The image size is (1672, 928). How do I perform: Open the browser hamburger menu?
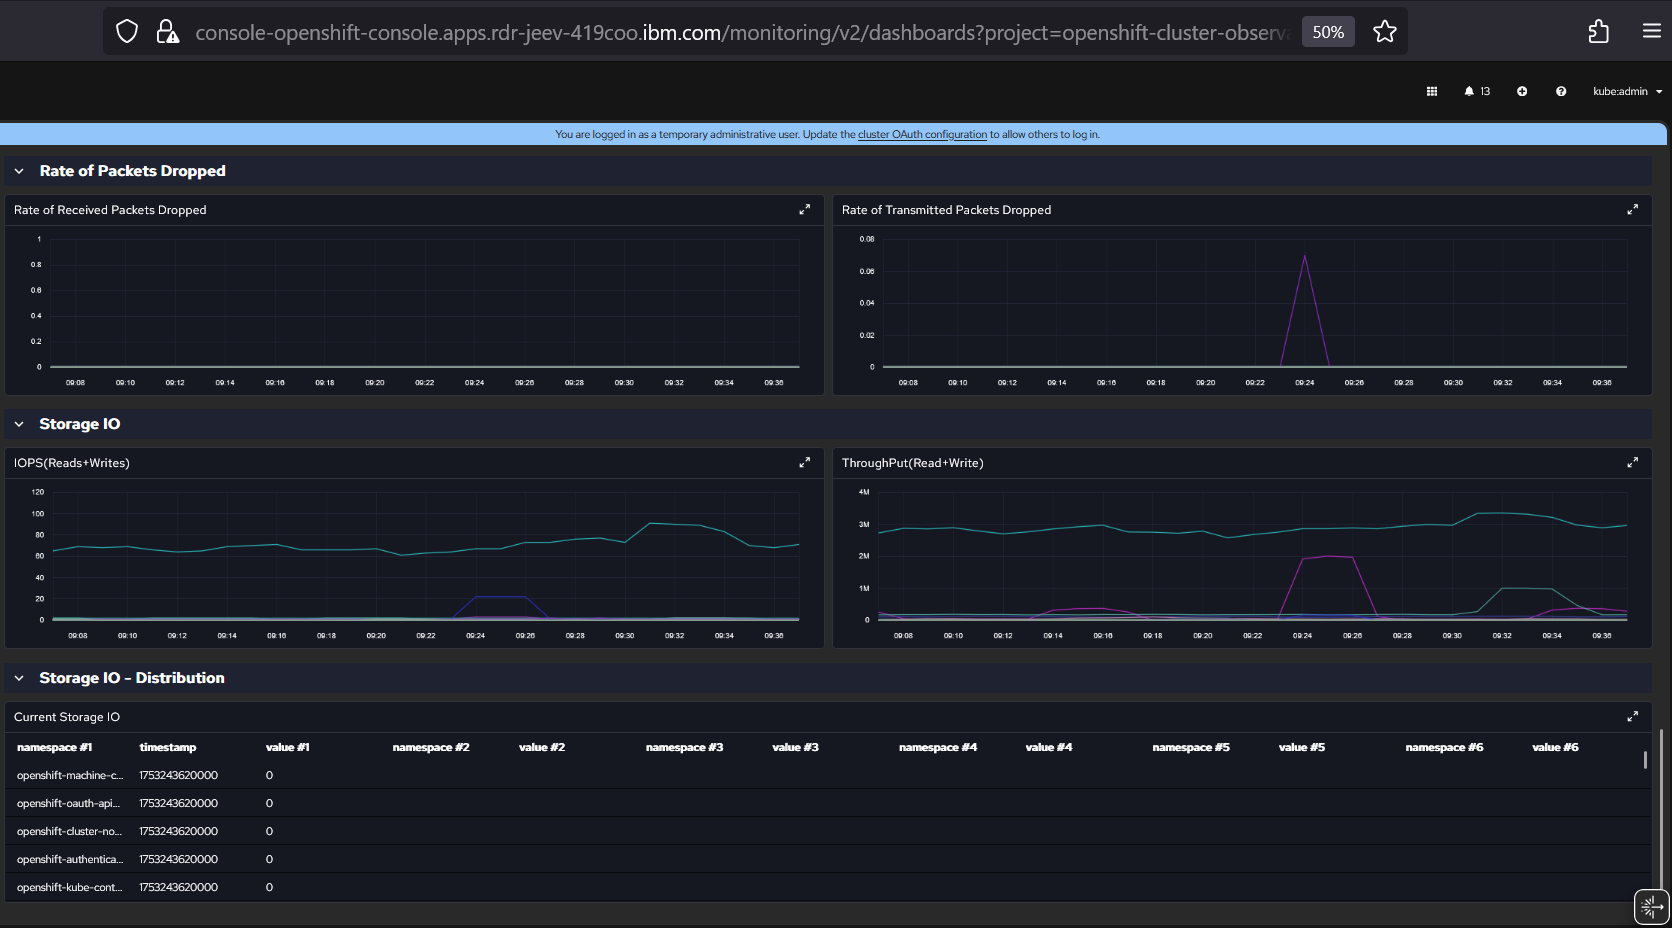[1651, 32]
